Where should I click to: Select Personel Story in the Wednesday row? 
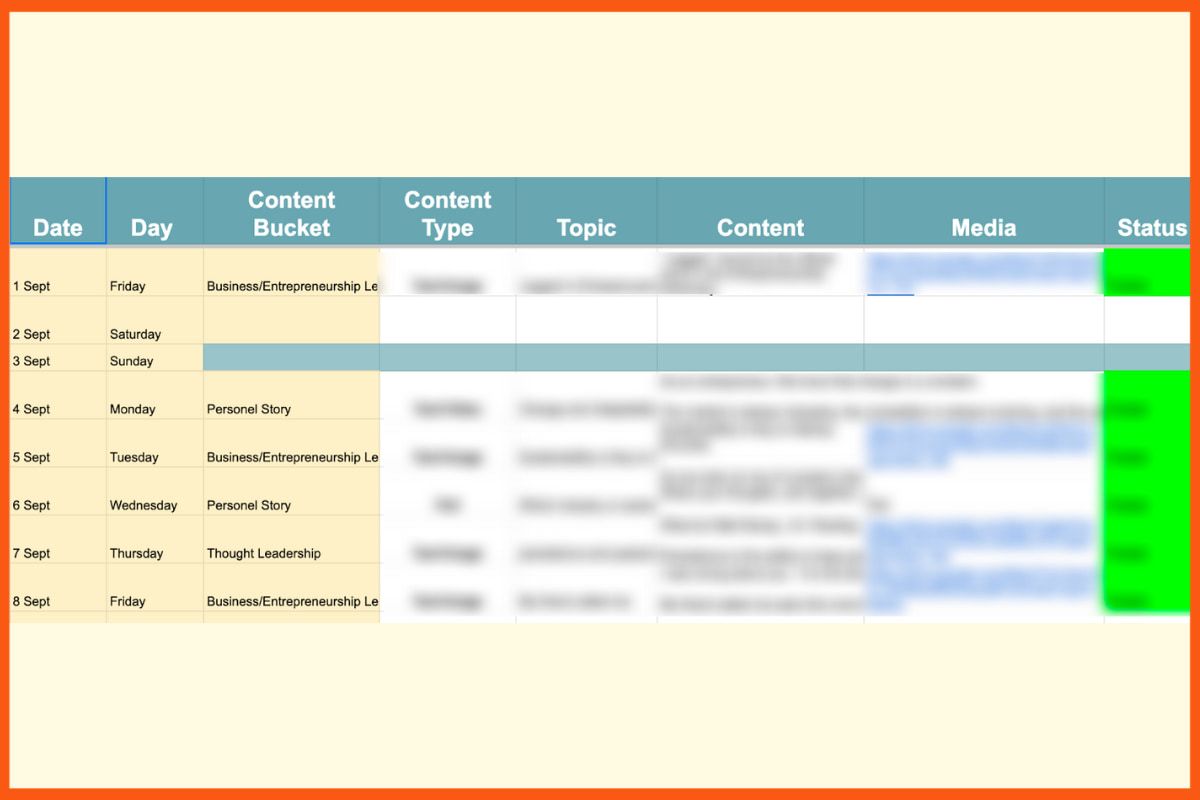click(x=292, y=491)
